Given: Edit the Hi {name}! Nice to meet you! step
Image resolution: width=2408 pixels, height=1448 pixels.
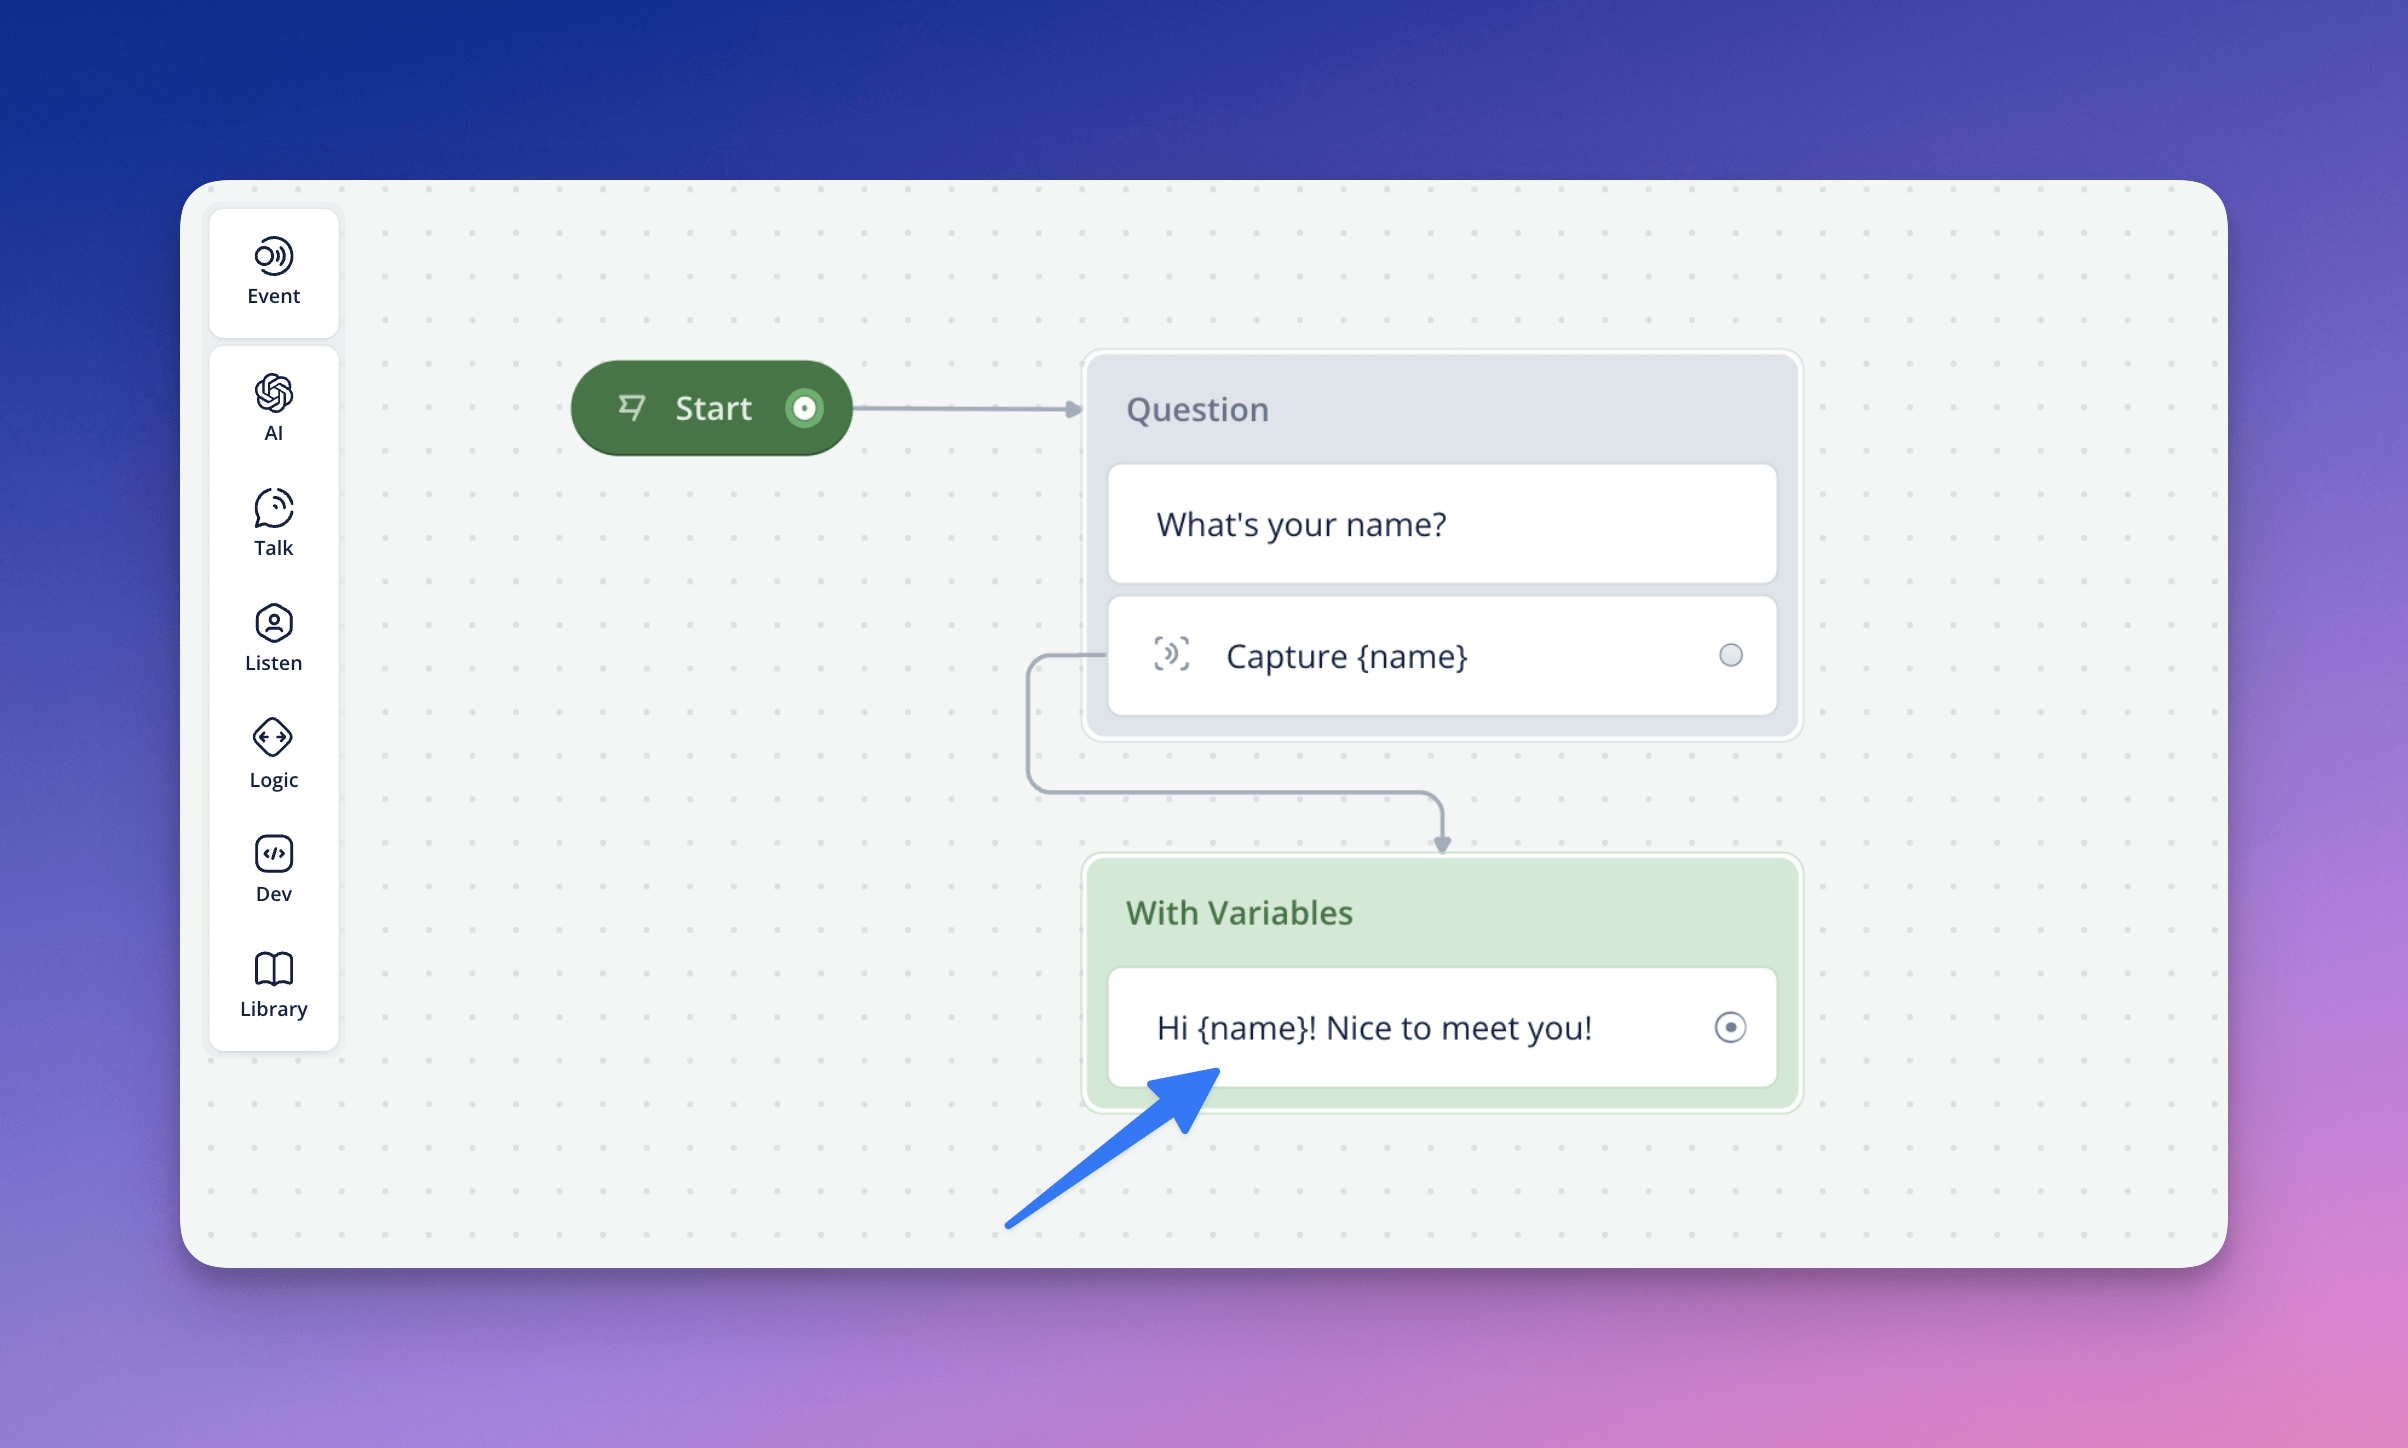Looking at the screenshot, I should click(x=1373, y=1028).
